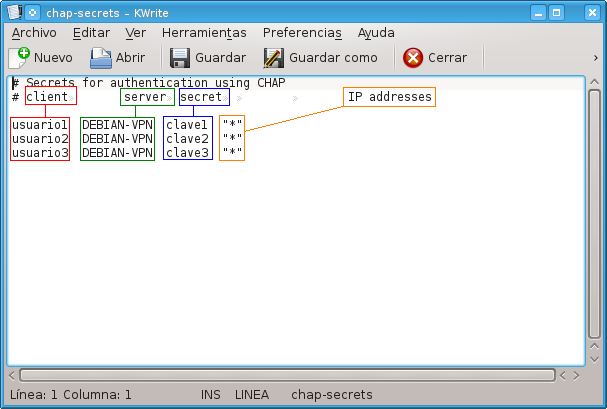Screen dimensions: 607x409
Task: Click the text 'clave2'
Action: (187, 139)
